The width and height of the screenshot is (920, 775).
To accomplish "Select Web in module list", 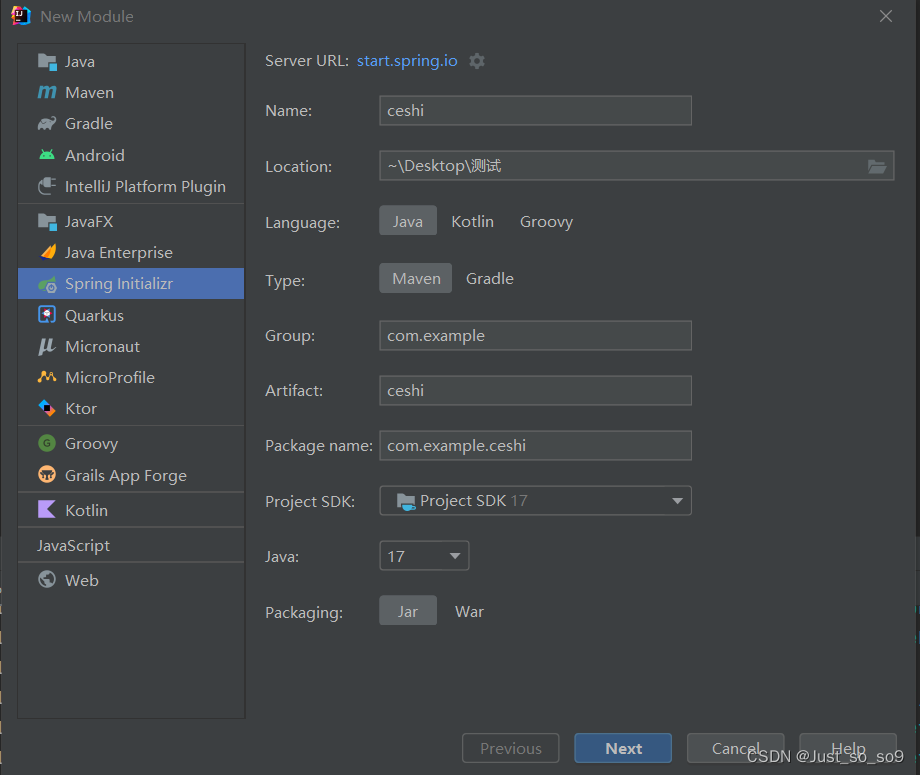I will tap(131, 580).
